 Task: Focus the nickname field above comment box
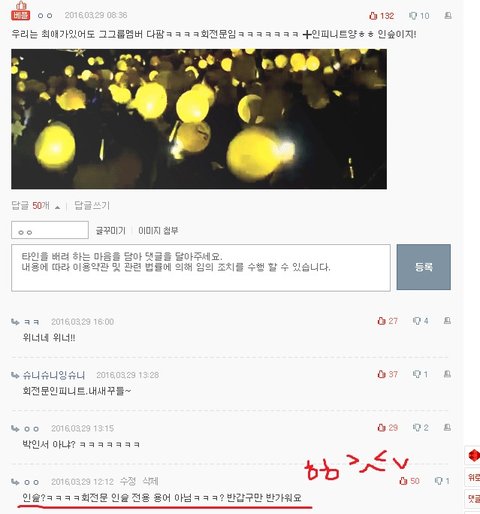(50, 230)
